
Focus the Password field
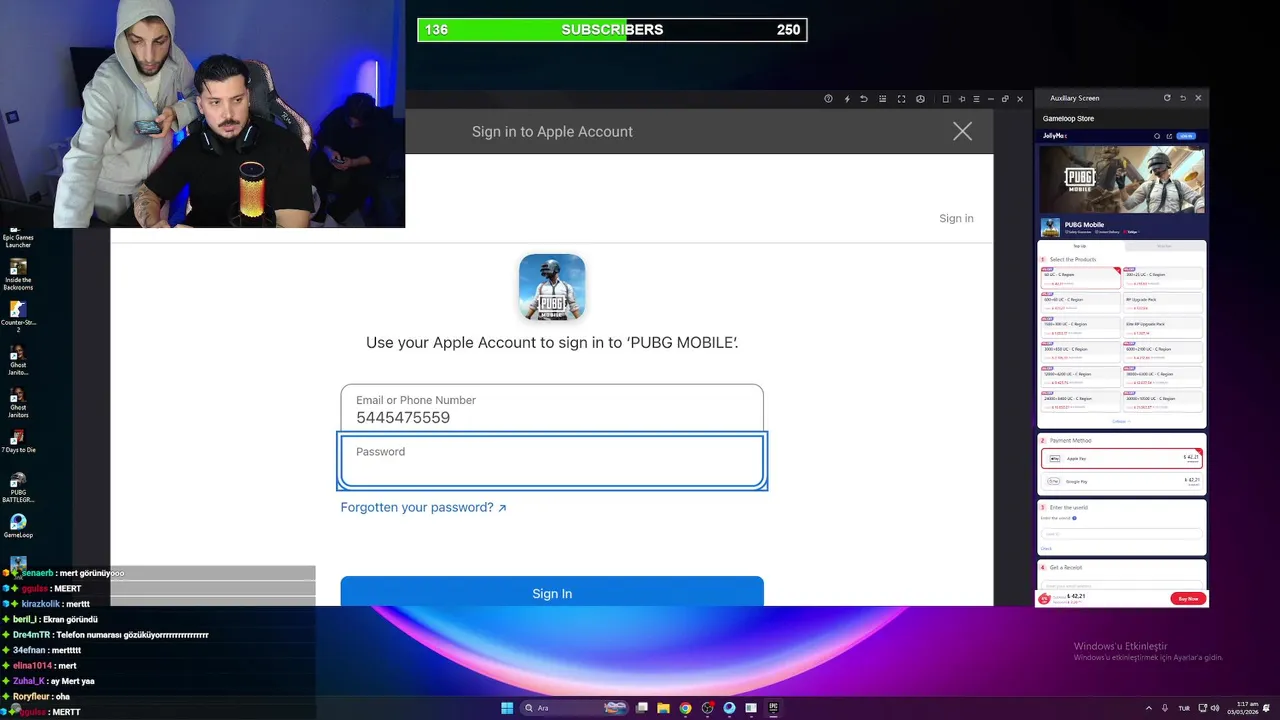coord(552,461)
